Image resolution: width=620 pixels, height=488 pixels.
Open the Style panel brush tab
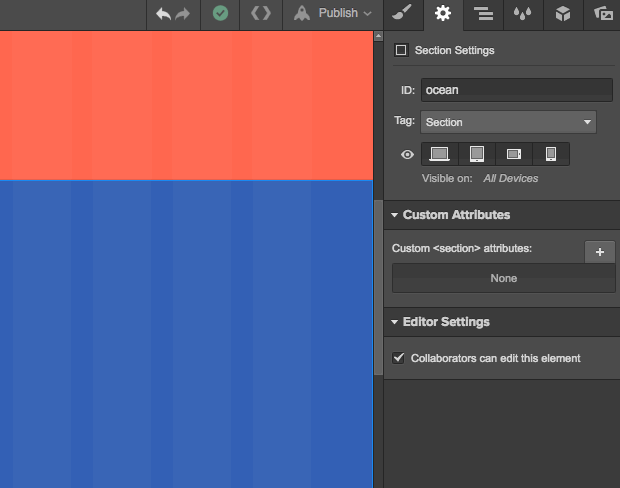[x=401, y=14]
